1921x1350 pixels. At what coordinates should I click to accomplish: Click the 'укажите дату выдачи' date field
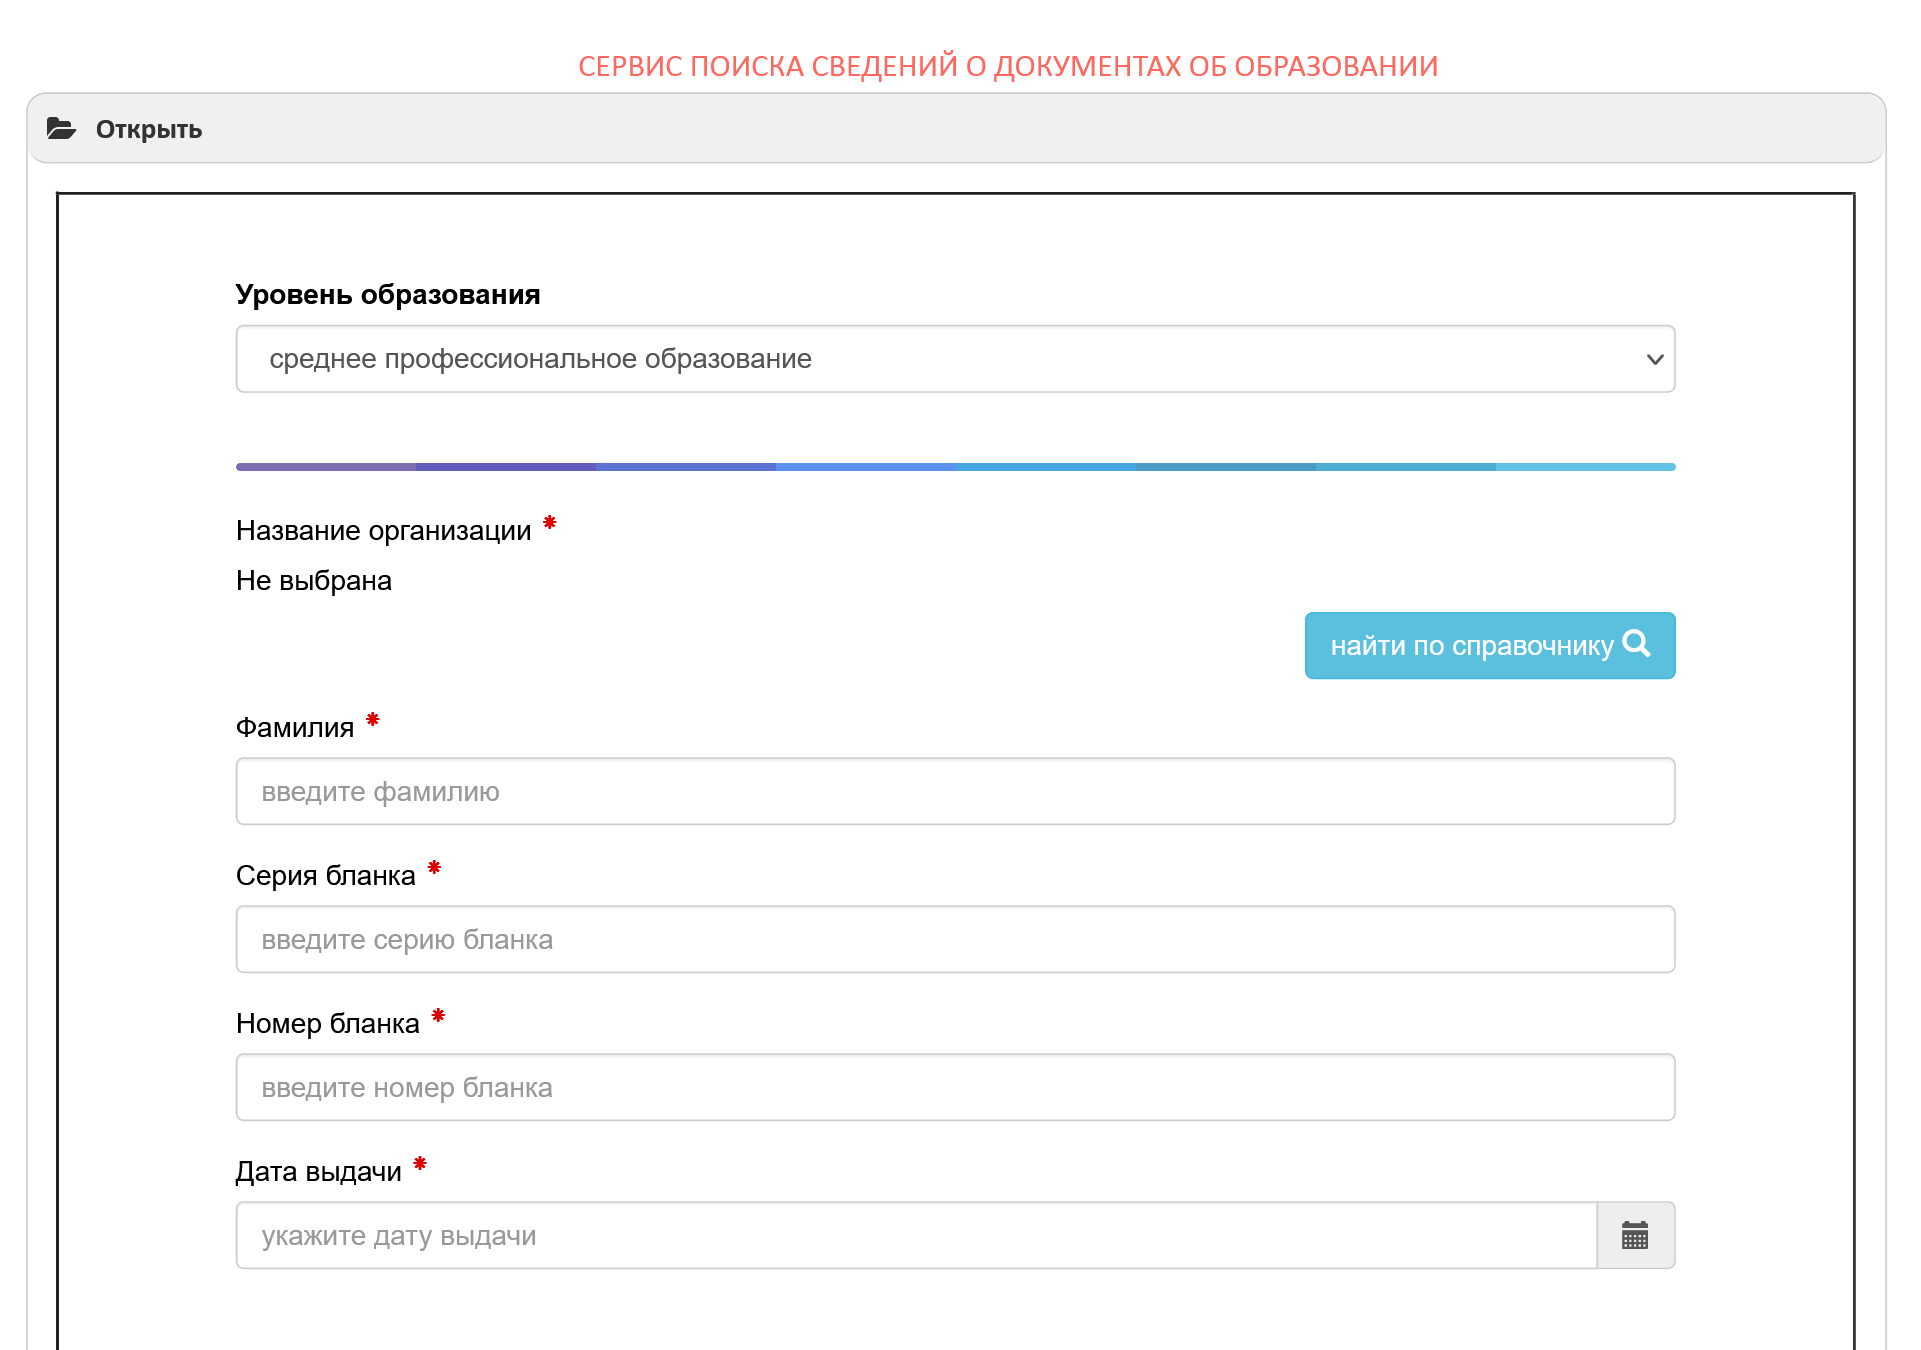(916, 1236)
